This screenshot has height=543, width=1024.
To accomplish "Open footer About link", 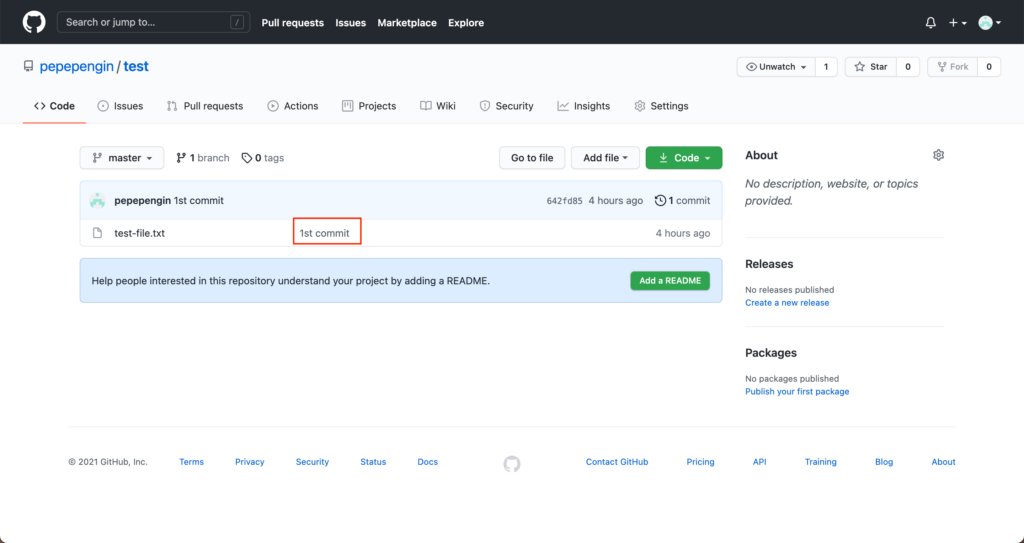I will coord(943,462).
